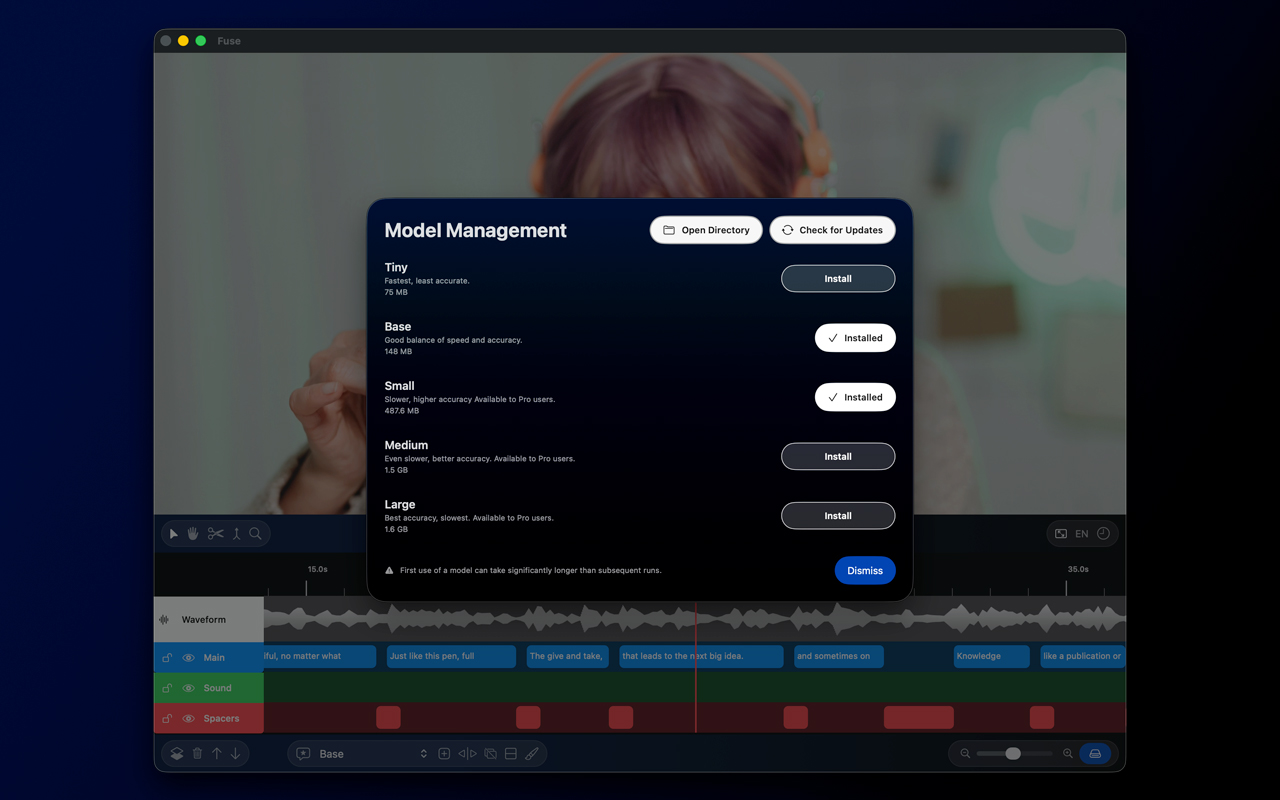Toggle the lock on the Spacers track

167,719
